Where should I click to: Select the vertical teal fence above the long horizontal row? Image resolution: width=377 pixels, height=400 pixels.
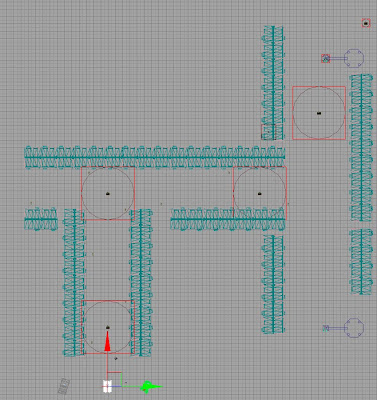(x=273, y=83)
